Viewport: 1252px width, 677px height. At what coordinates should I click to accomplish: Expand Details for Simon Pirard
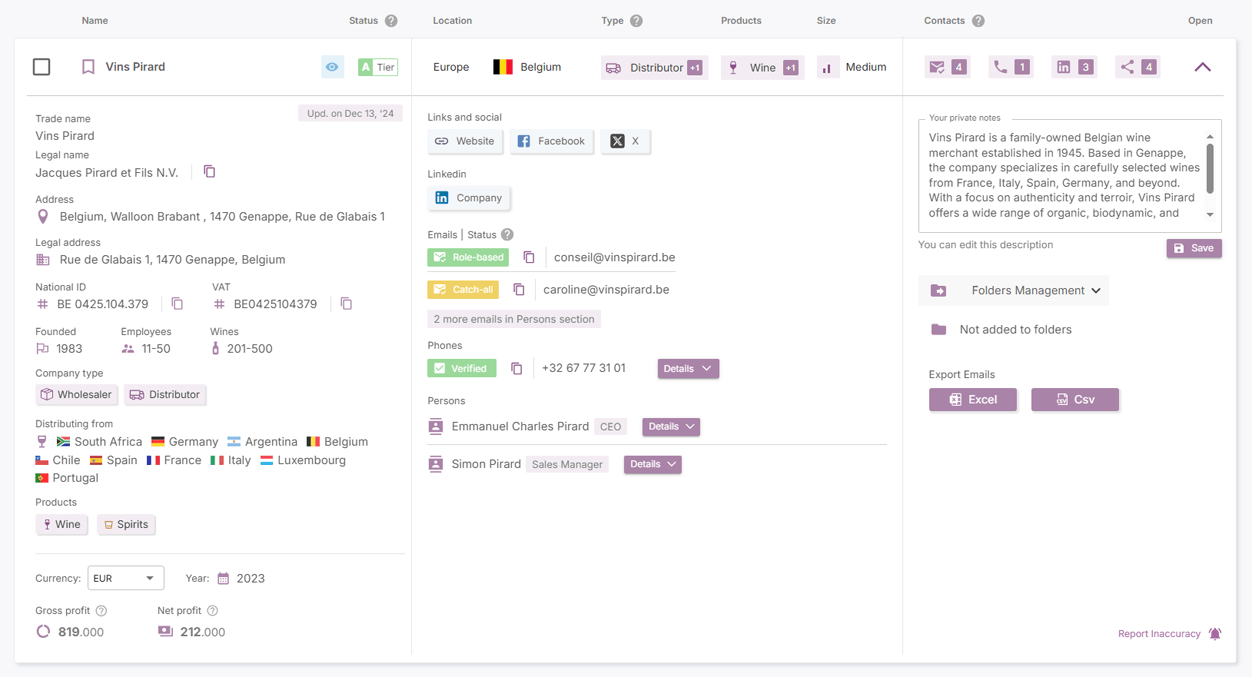tap(653, 464)
